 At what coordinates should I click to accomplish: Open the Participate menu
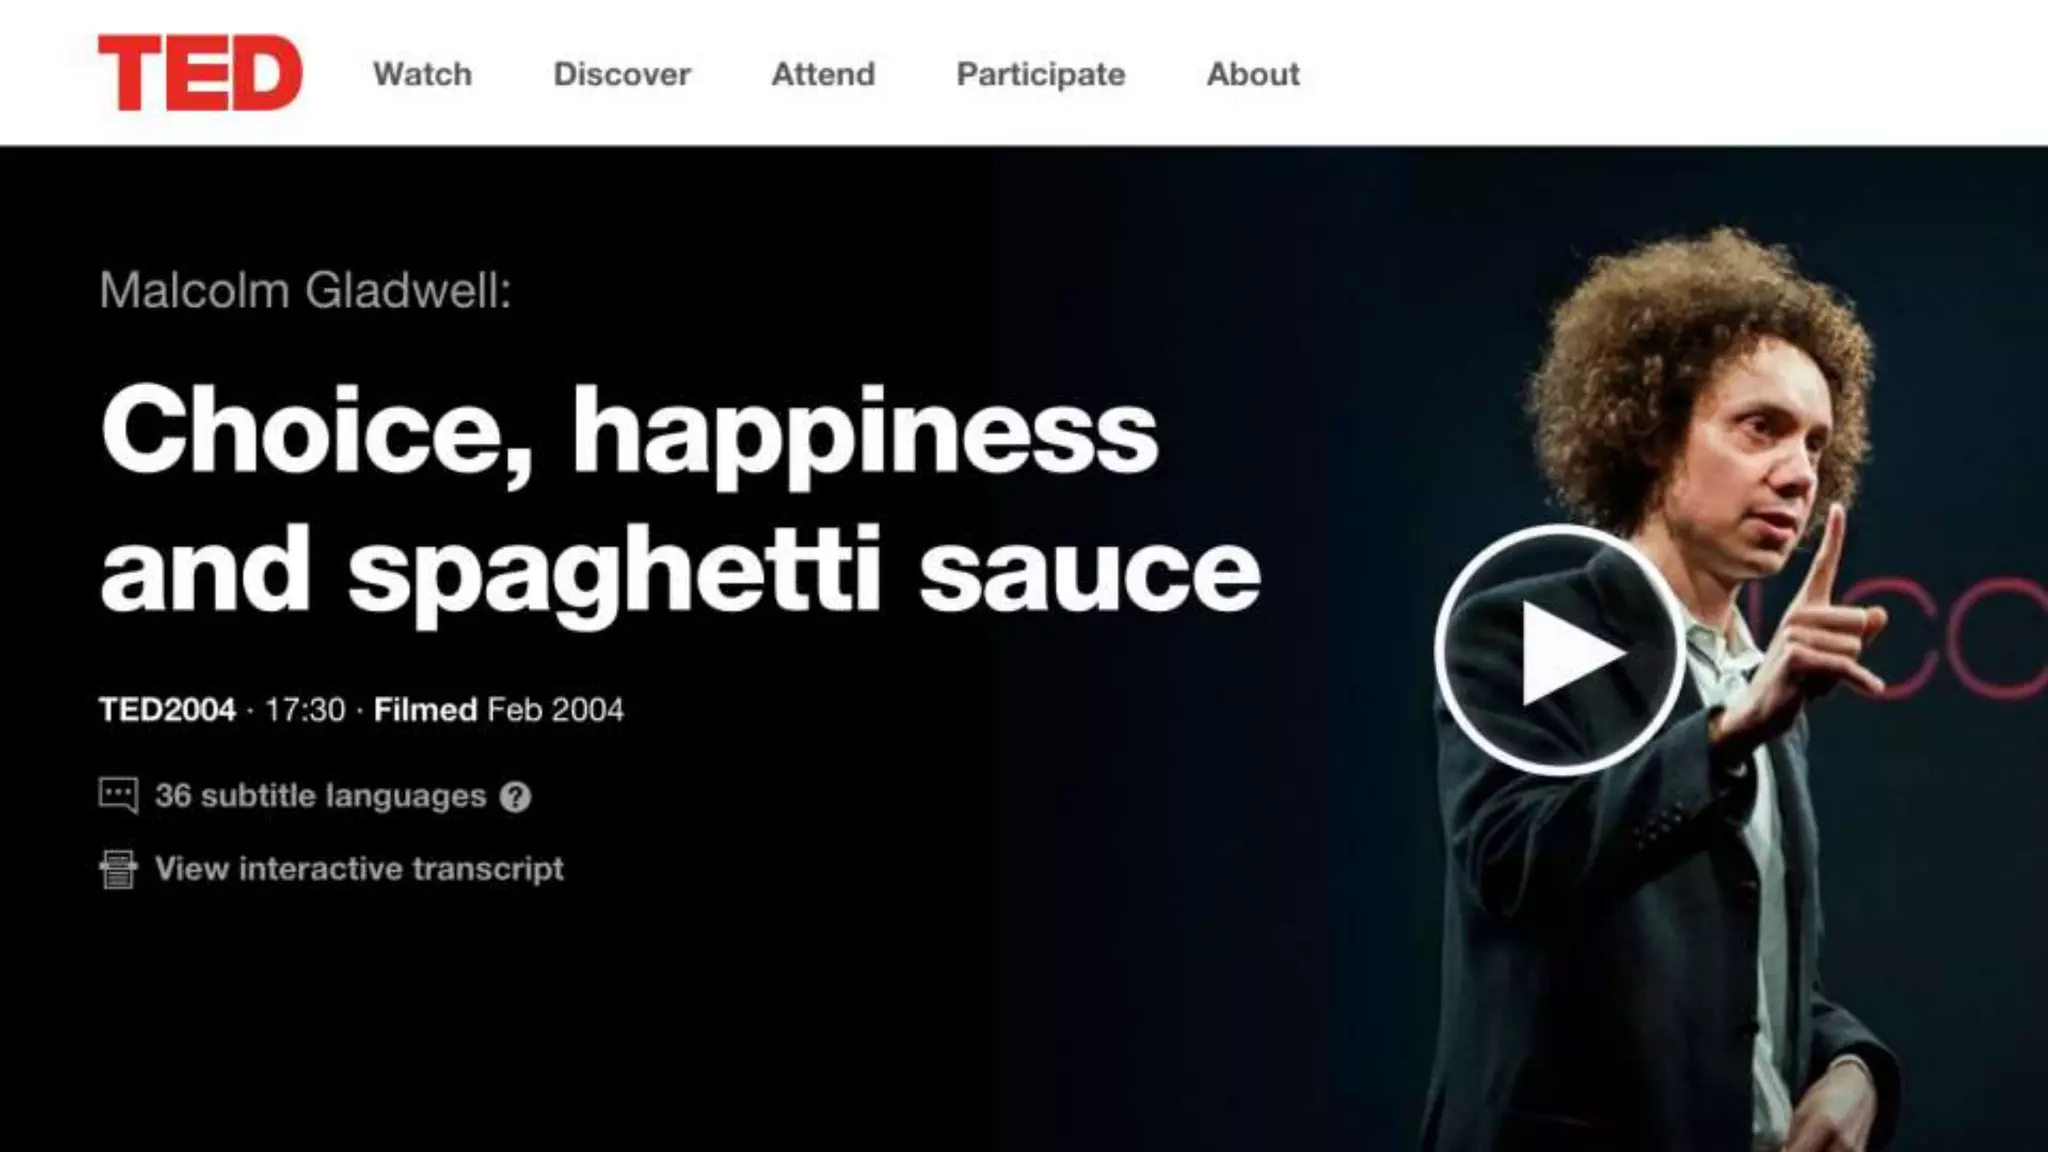point(1041,75)
